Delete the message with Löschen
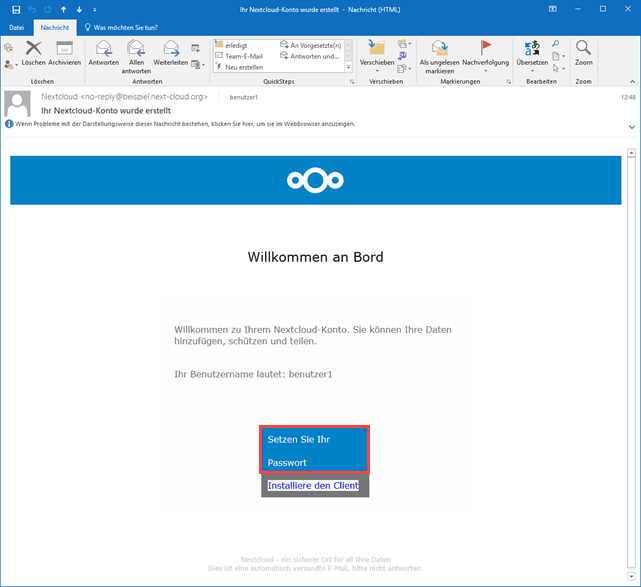Viewport: 641px width, 587px height. 34,54
